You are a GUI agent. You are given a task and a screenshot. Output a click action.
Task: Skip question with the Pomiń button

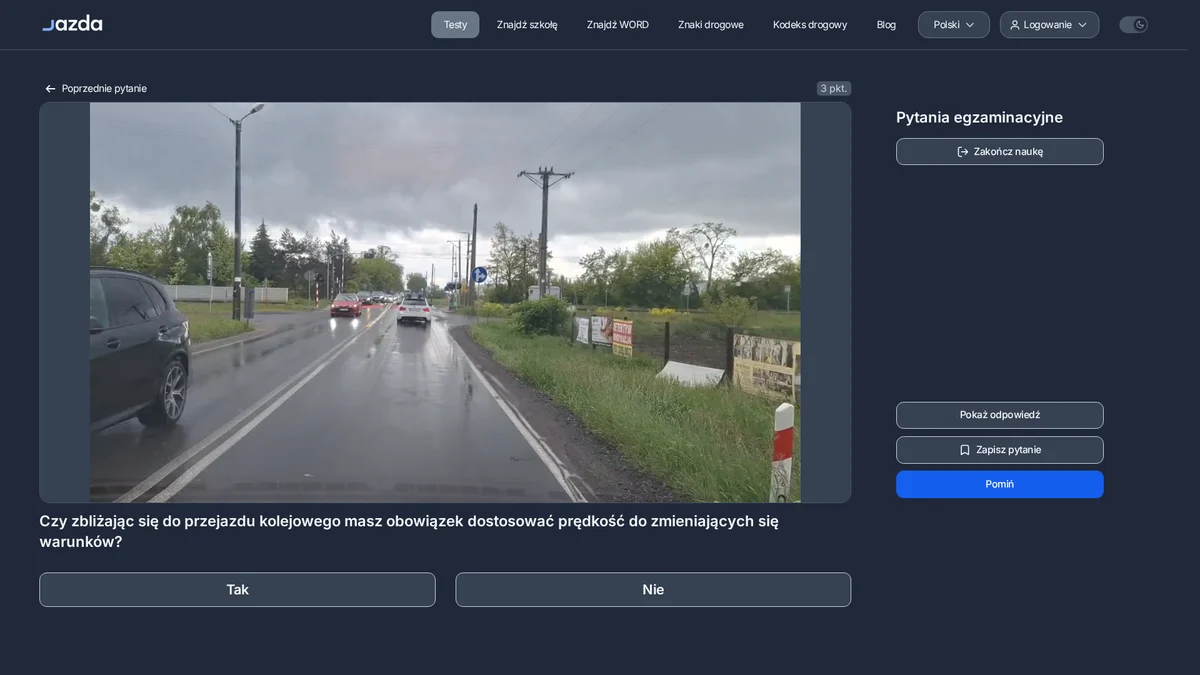click(x=1000, y=484)
